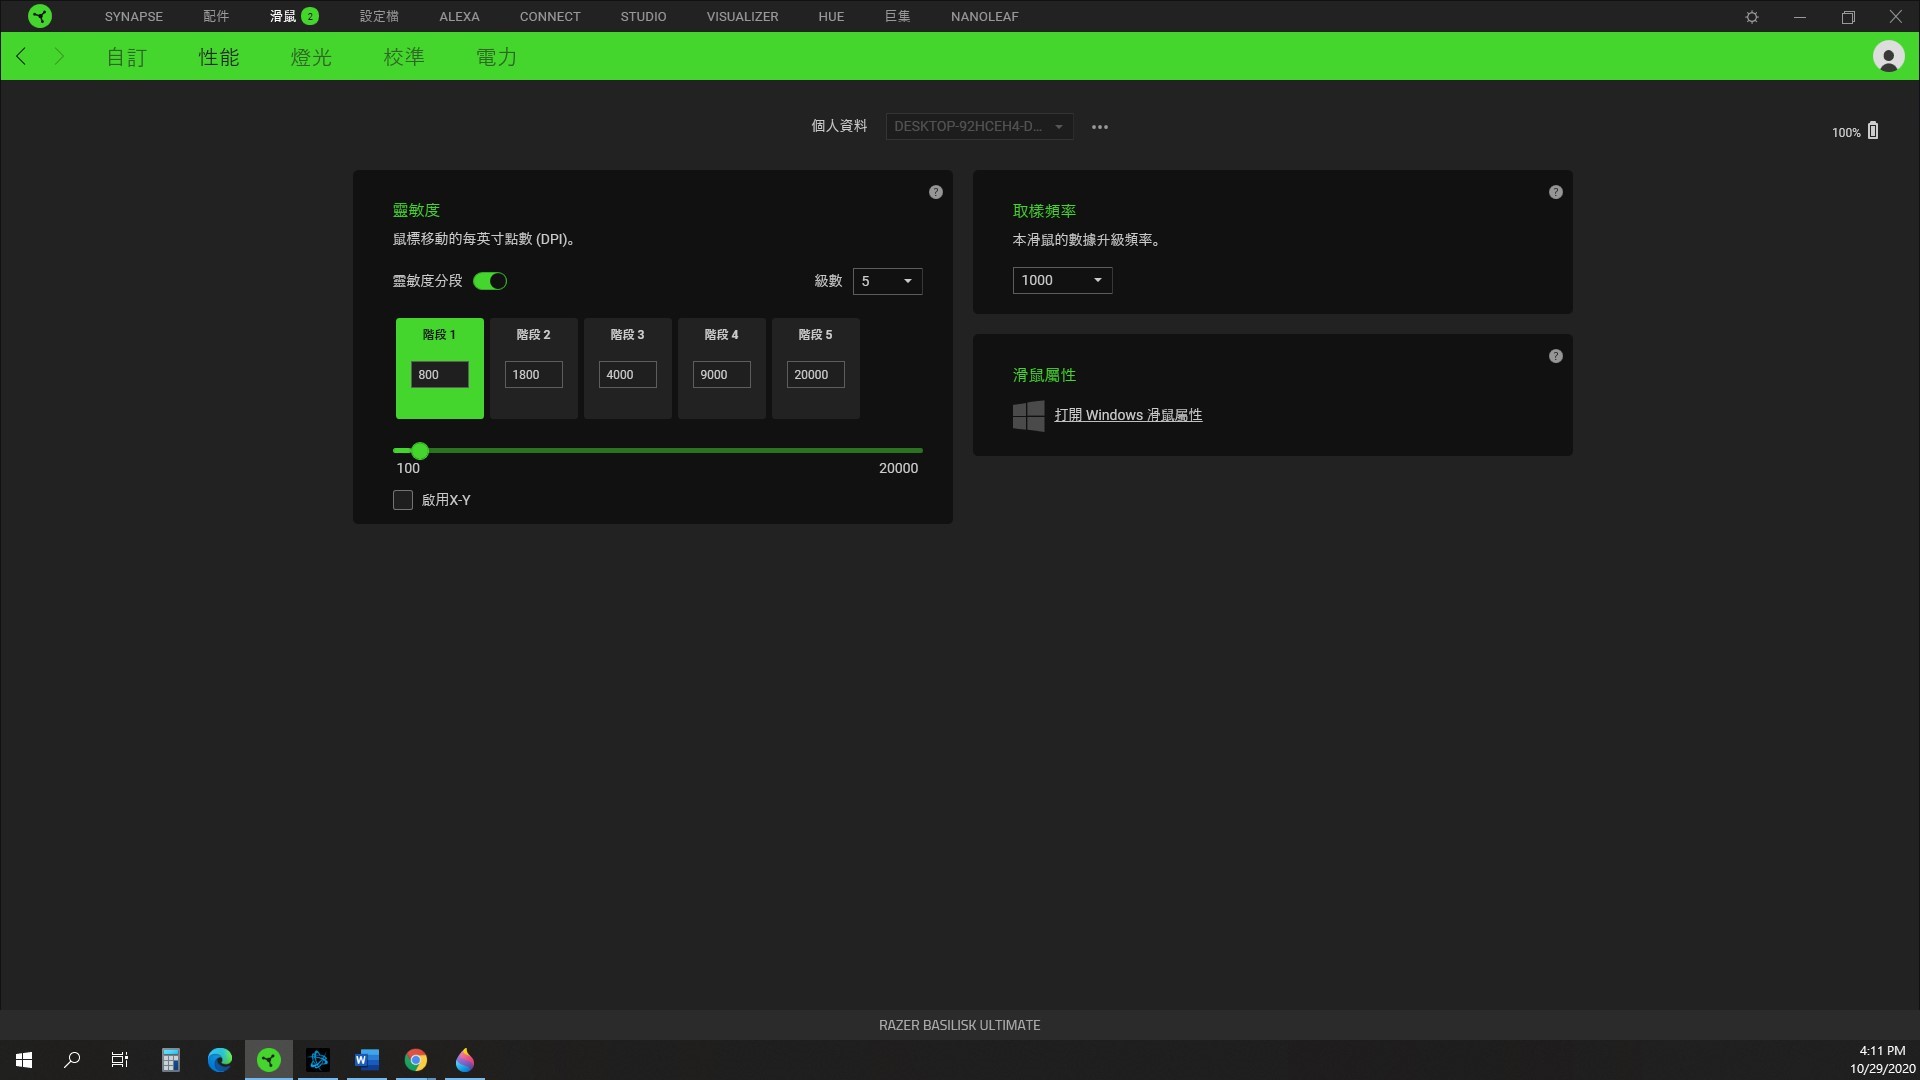Switch to the 設定檔 top tab

click(x=379, y=16)
